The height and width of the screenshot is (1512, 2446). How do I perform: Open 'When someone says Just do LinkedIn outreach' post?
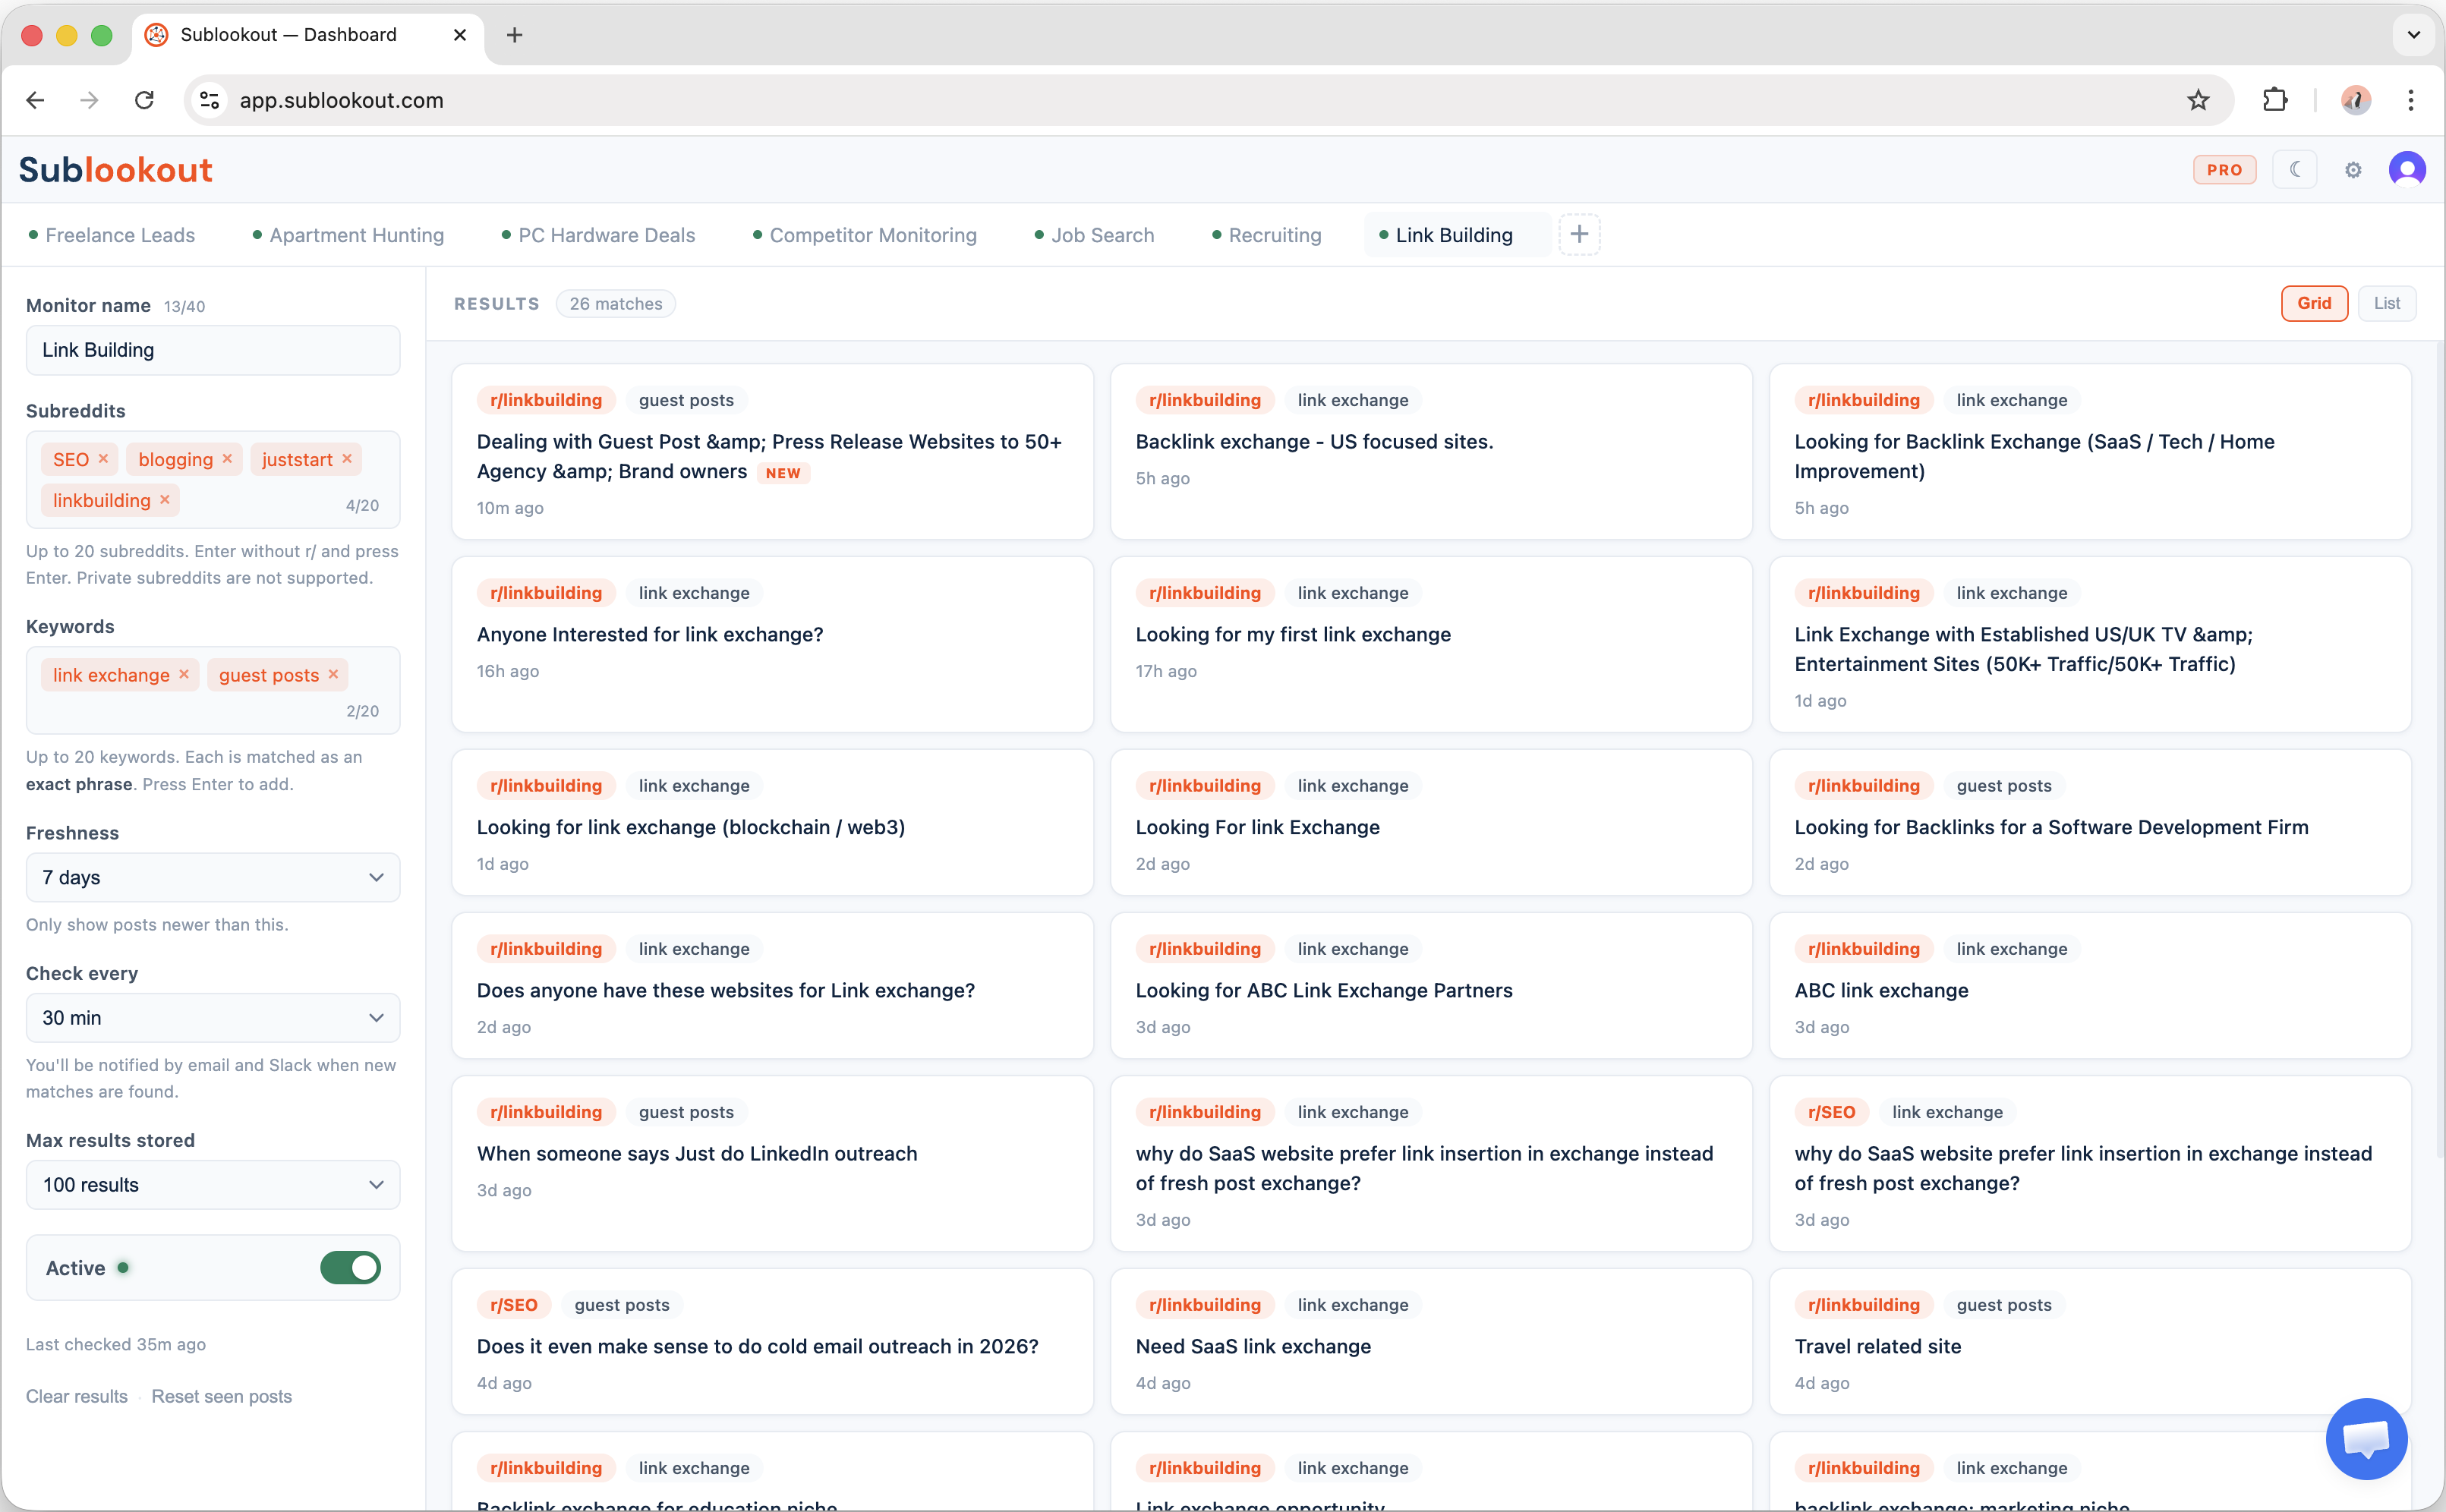pyautogui.click(x=697, y=1154)
